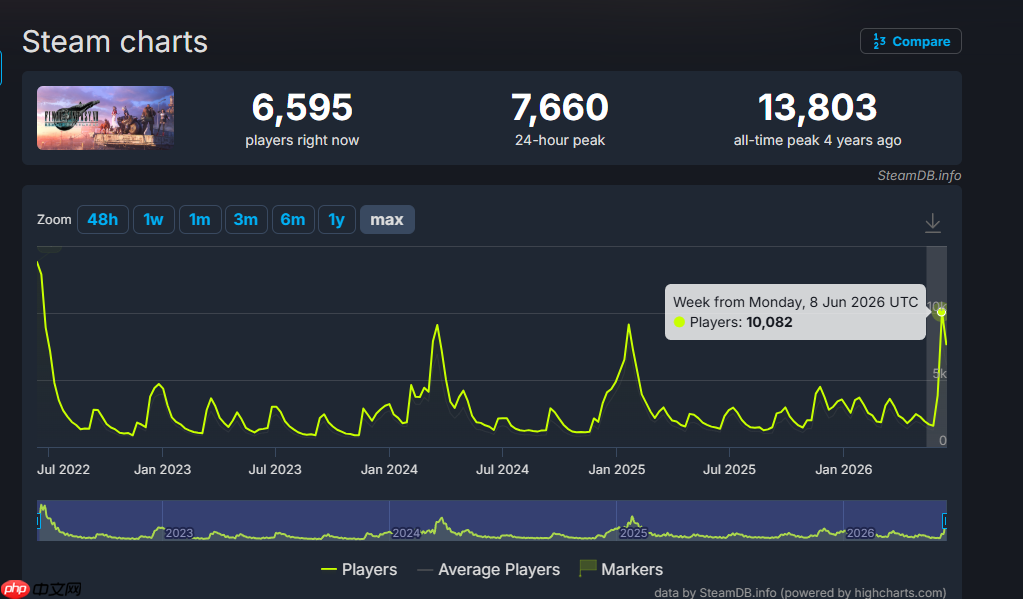
Task: Click the Jan 2026 axis label
Action: click(x=844, y=469)
